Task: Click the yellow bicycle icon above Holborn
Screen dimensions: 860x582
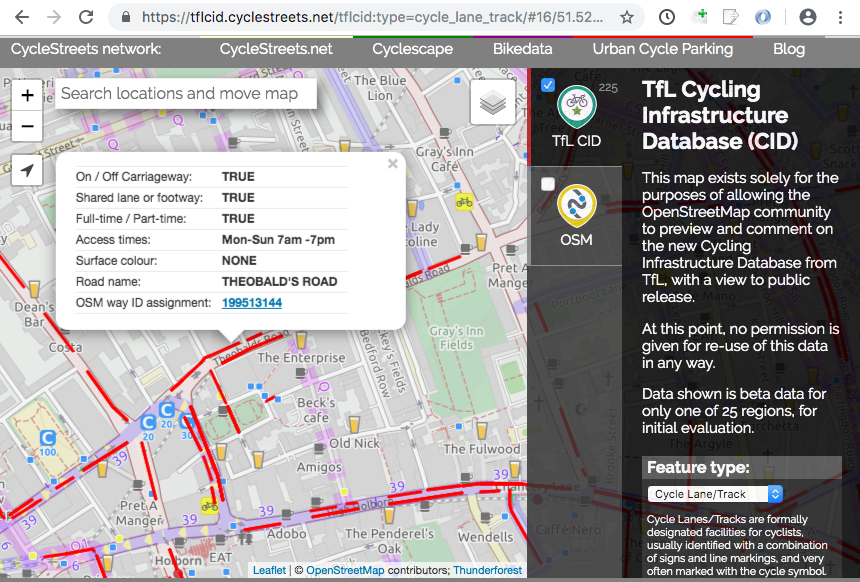Action: pos(209,505)
